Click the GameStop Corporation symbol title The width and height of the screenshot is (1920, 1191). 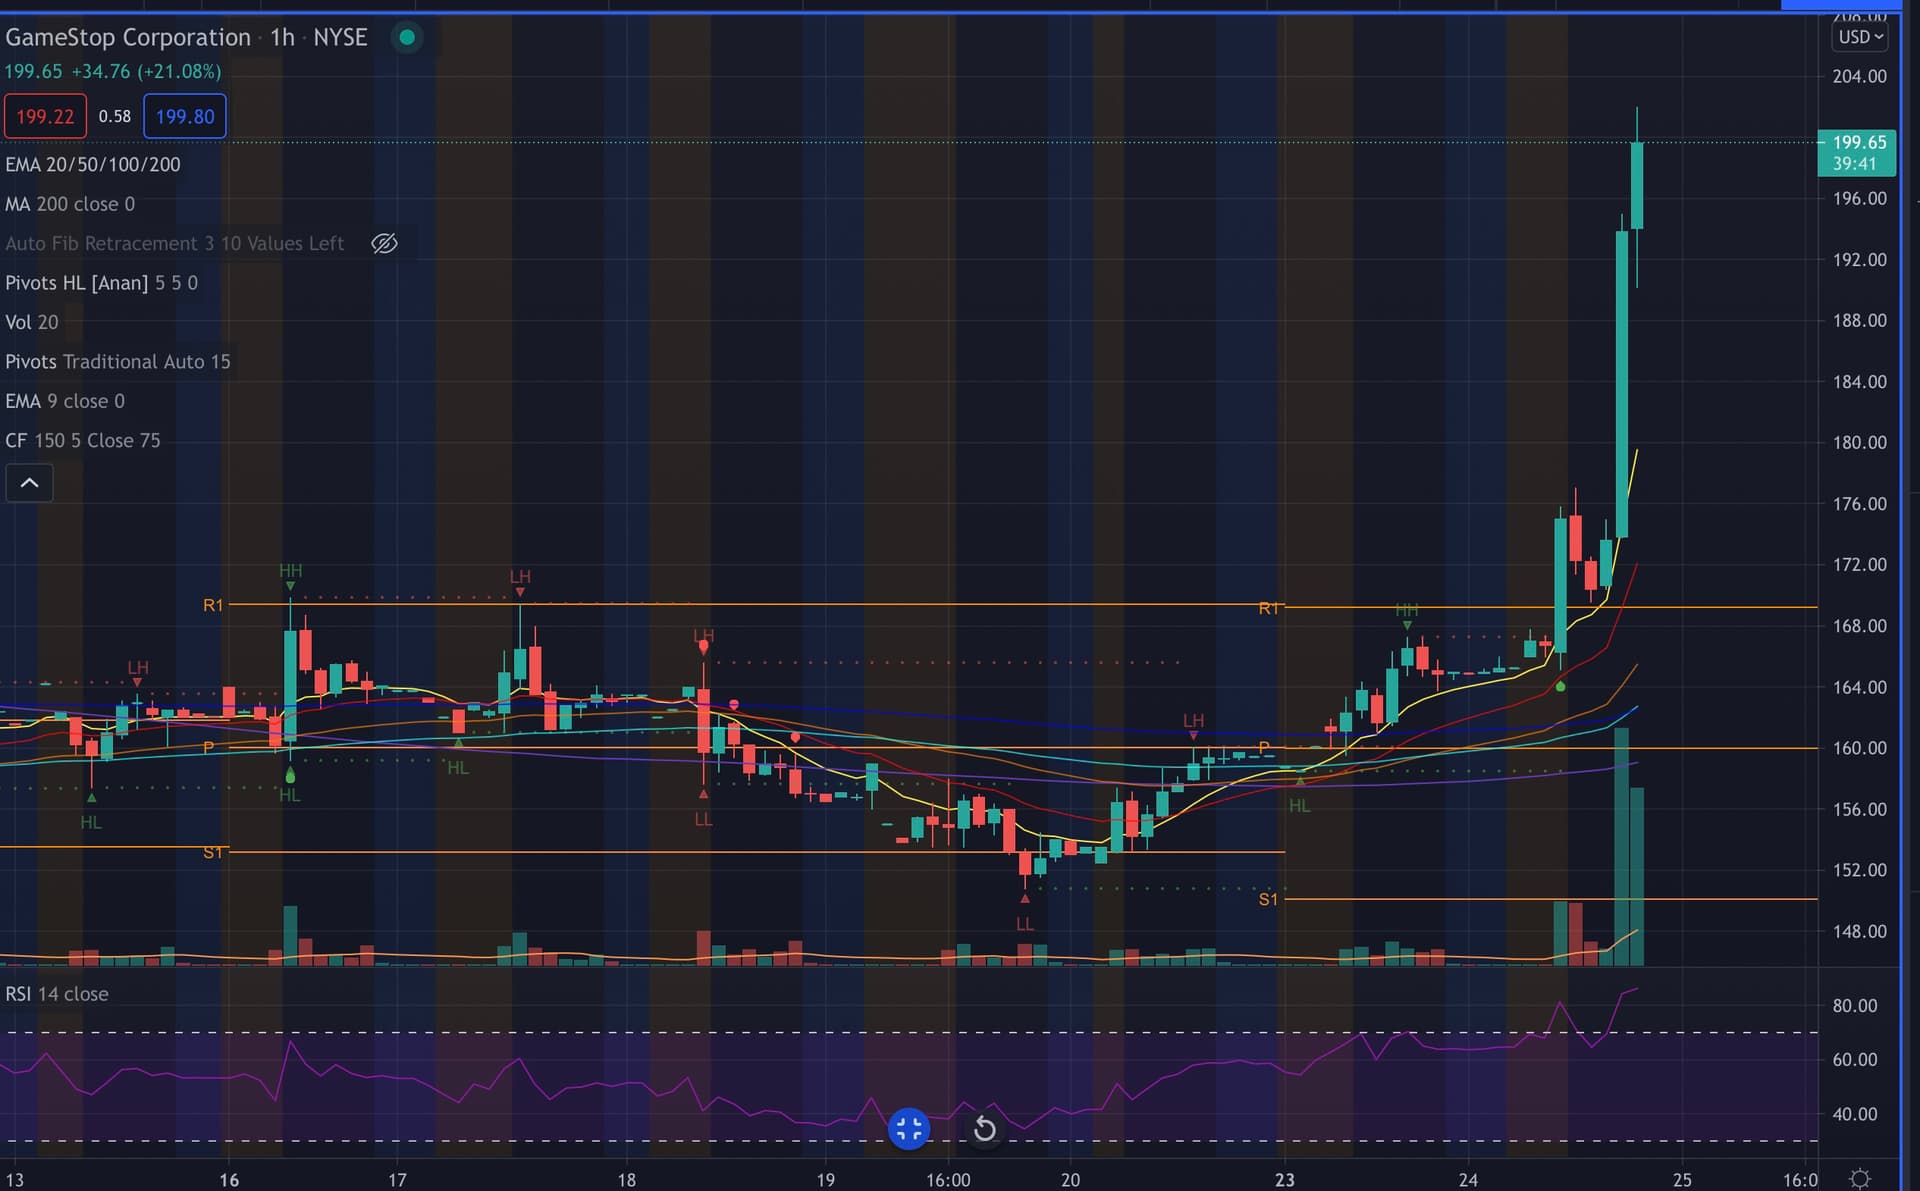128,38
